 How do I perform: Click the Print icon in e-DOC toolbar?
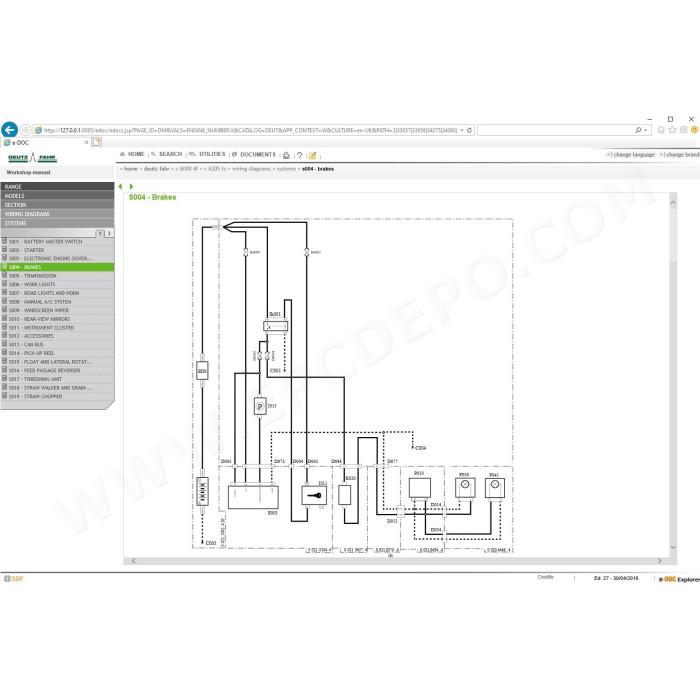click(x=286, y=155)
